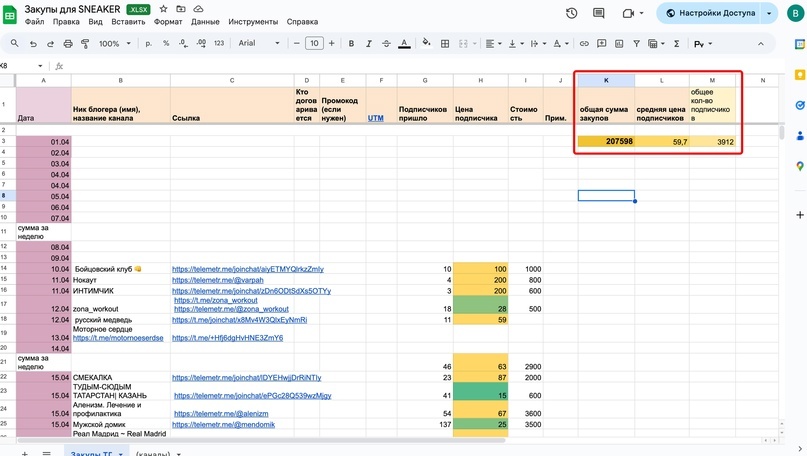Open the share options dropdown arrow
Viewport: 807px width, 456px height.
pyautogui.click(x=769, y=13)
